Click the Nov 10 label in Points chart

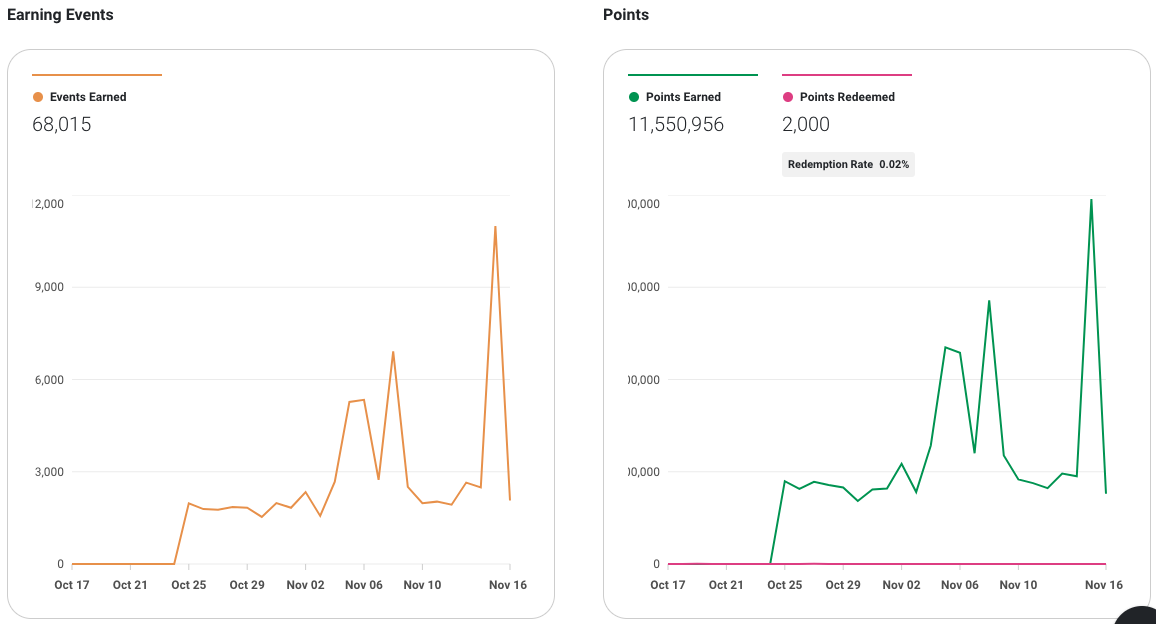pyautogui.click(x=1018, y=585)
